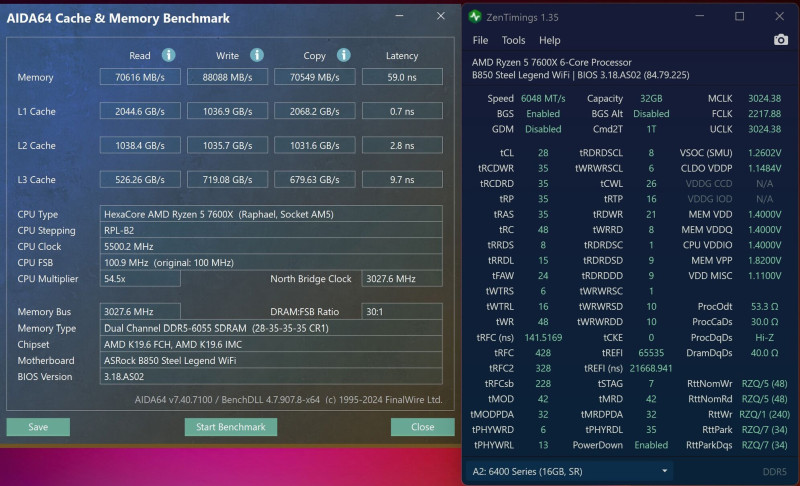This screenshot has height=486, width=800.
Task: Click the Speed 6048 MT/s value in ZenTimings
Action: pyautogui.click(x=543, y=98)
